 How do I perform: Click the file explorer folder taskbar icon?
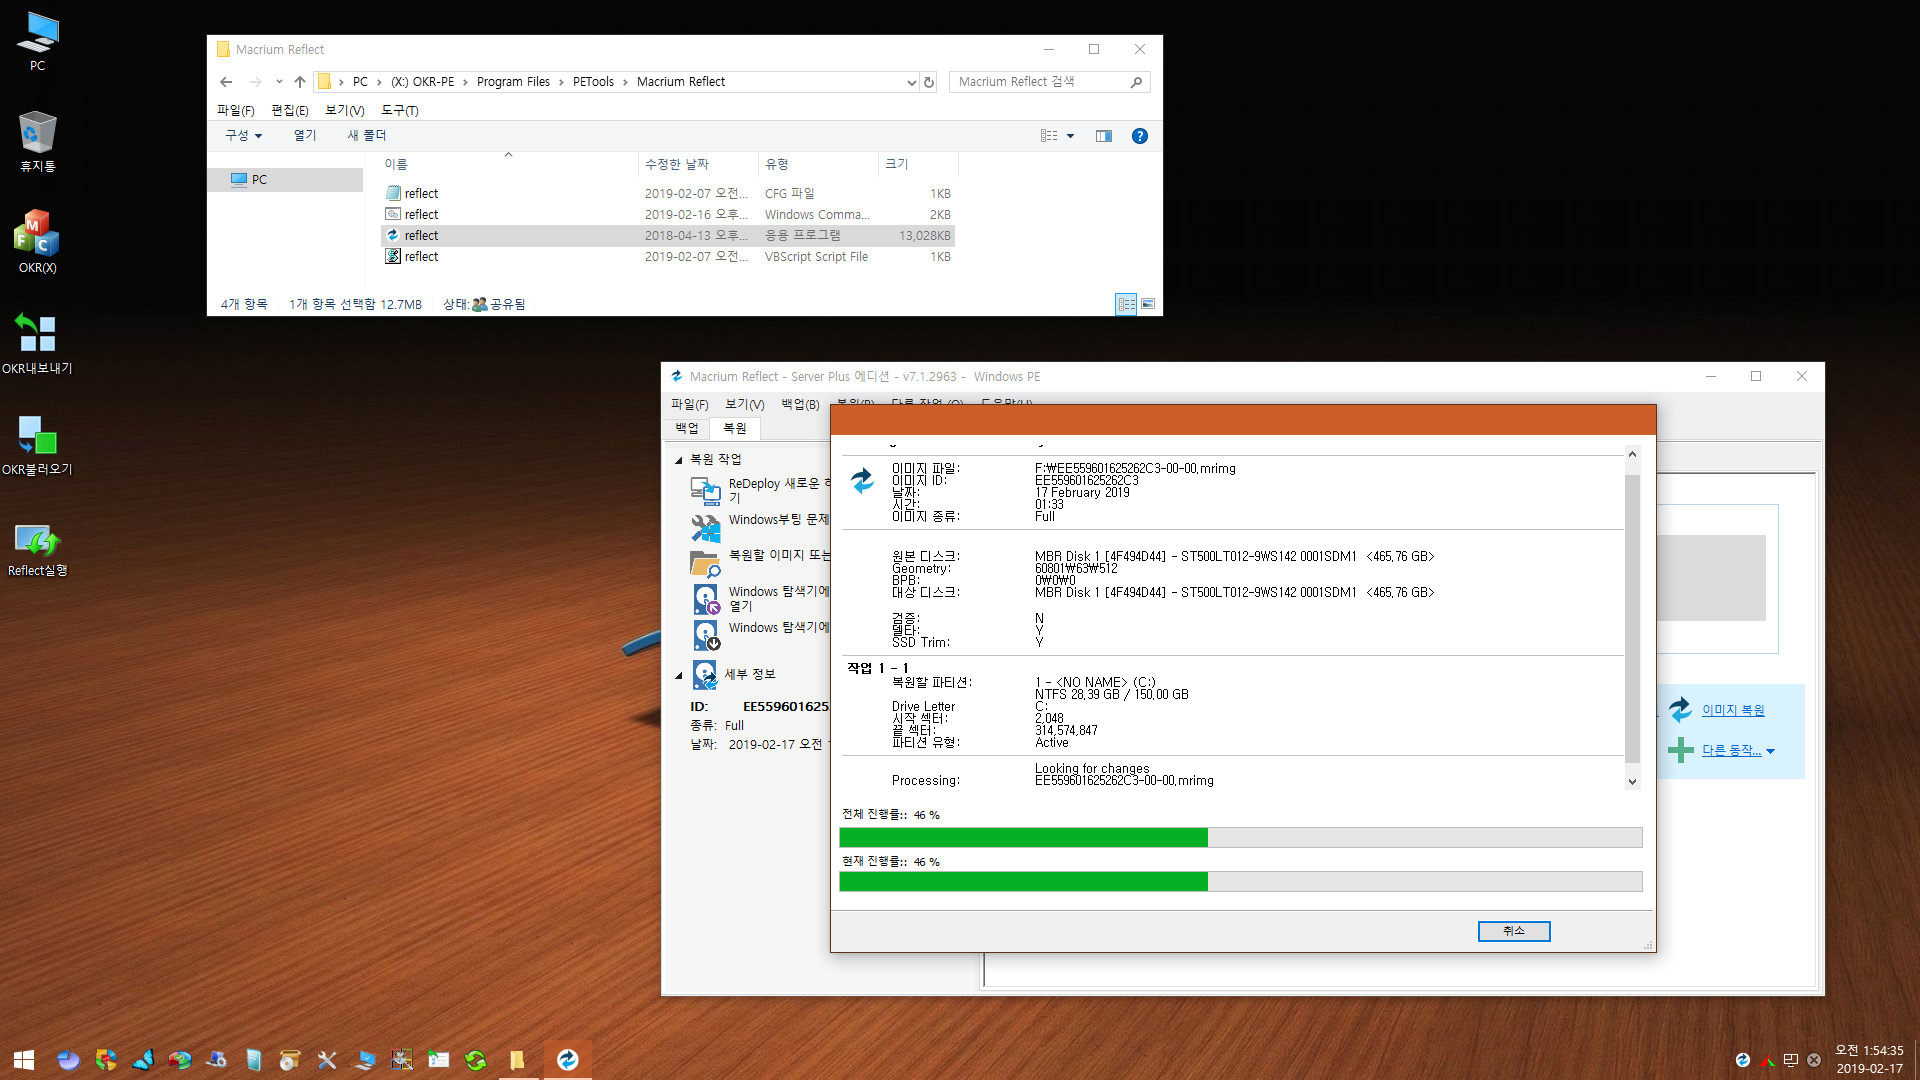(x=517, y=1060)
